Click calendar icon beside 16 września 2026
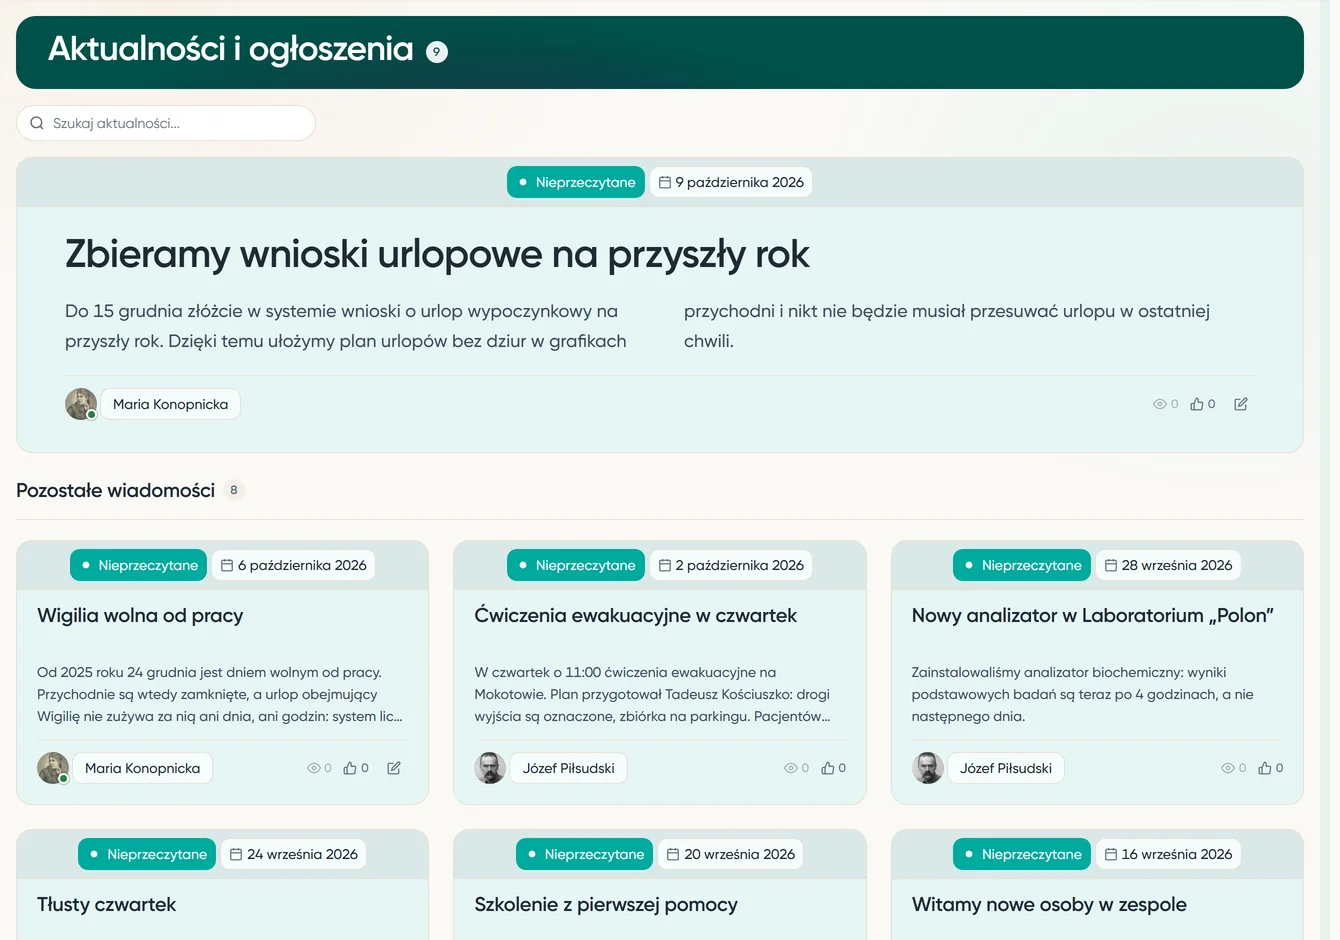1340x940 pixels. pyautogui.click(x=1111, y=854)
